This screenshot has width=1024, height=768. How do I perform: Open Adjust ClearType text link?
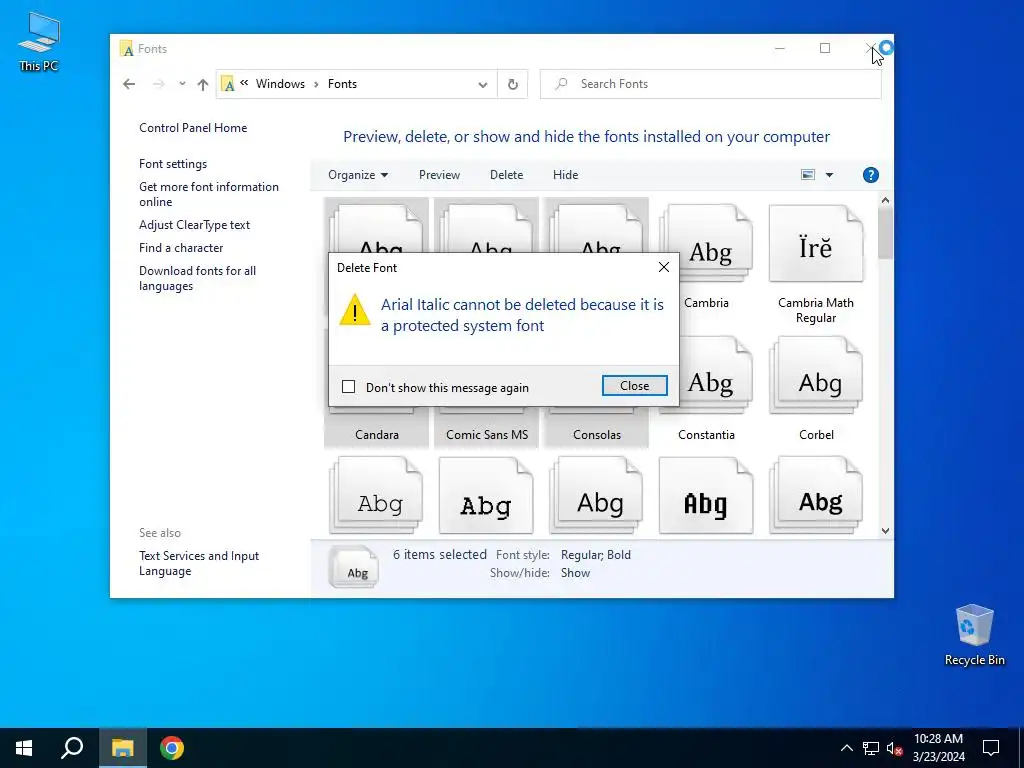pos(195,225)
